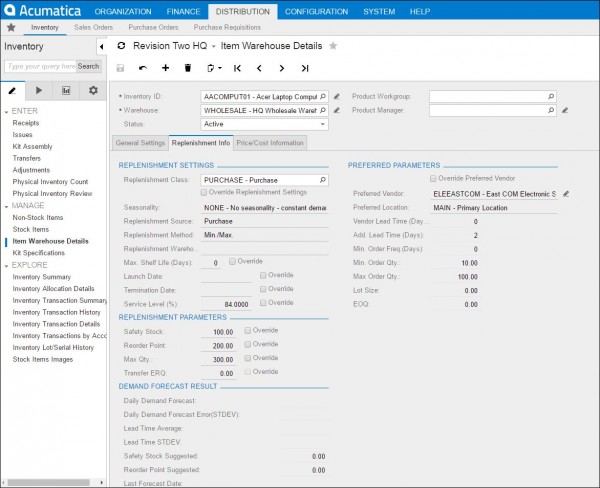
Task: Open the clipboard toolbar dropdown
Action: (x=212, y=68)
